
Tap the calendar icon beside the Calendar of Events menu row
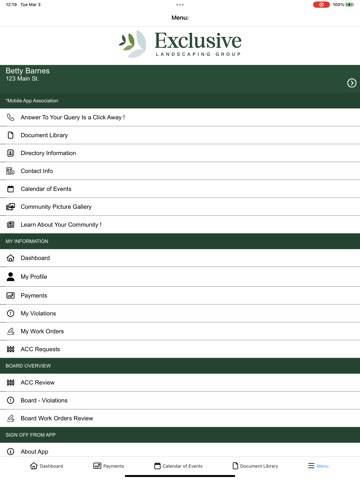pos(11,189)
